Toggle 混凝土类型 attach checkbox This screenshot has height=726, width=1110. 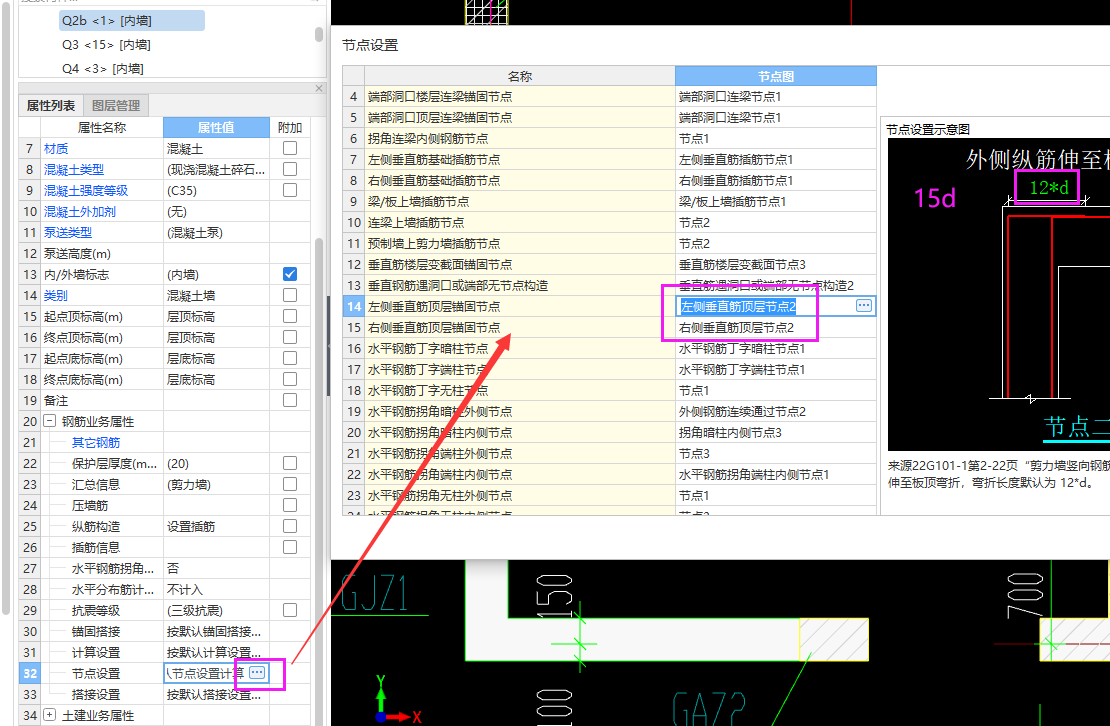290,169
